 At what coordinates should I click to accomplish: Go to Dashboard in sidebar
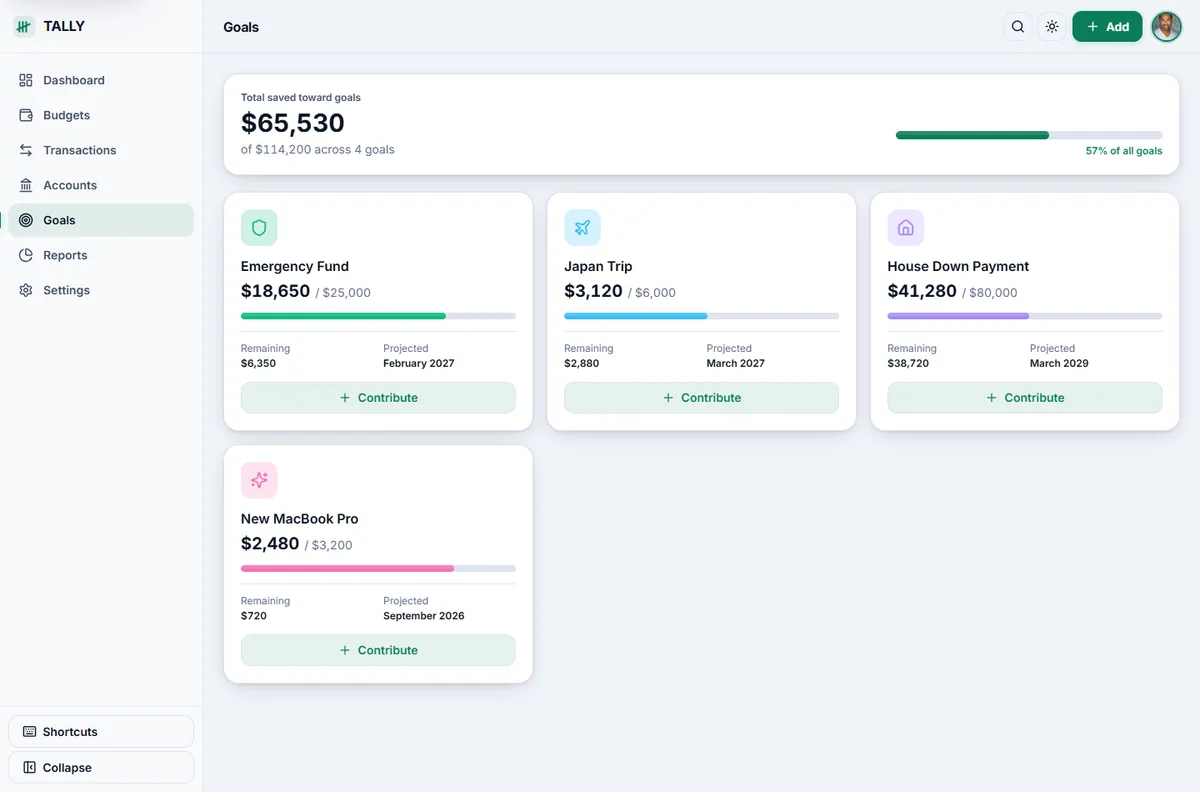tap(101, 80)
